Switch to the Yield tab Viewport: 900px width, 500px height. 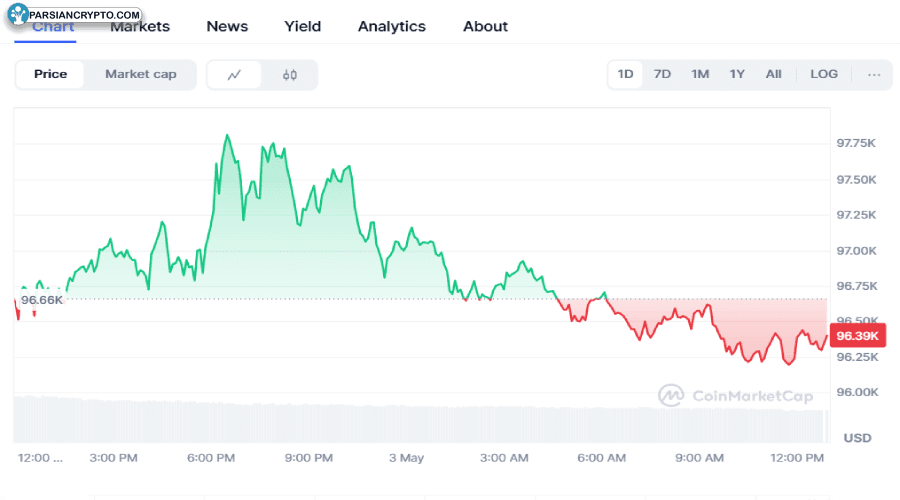302,26
